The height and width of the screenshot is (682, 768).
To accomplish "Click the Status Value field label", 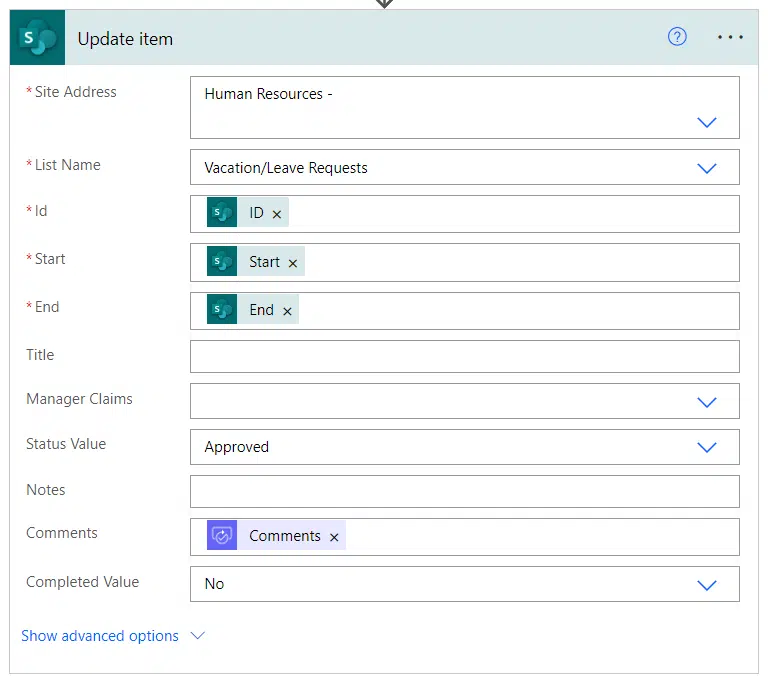I will pyautogui.click(x=66, y=443).
